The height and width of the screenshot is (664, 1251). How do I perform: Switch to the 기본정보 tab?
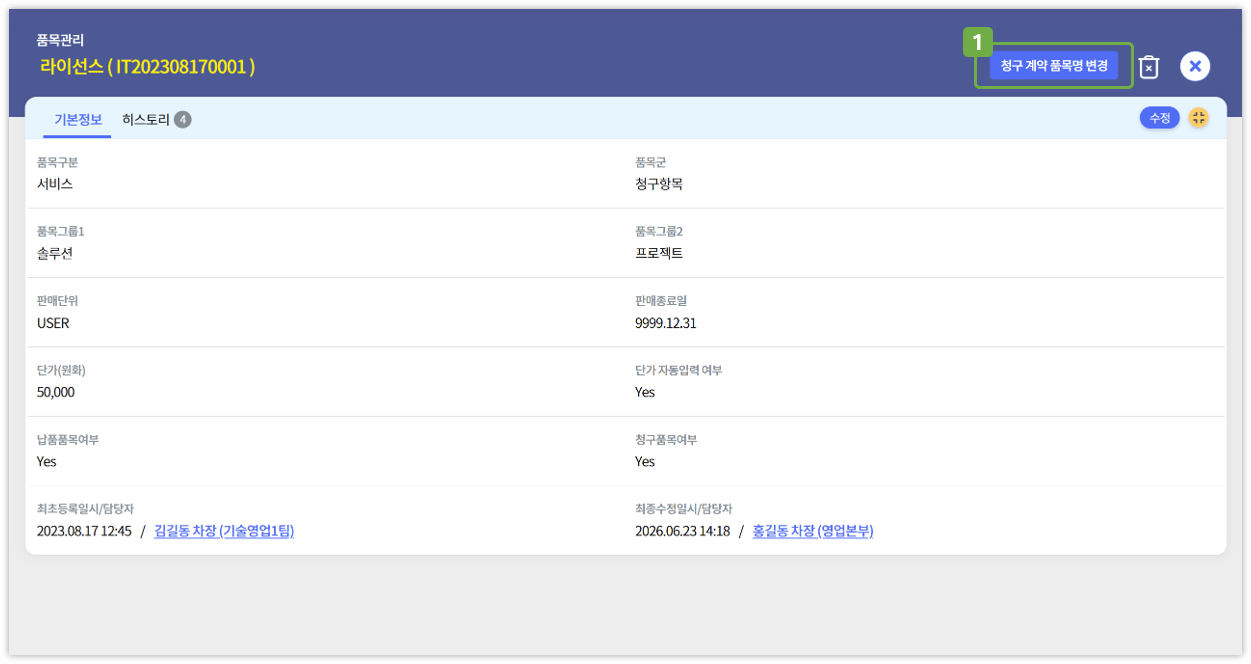(78, 120)
